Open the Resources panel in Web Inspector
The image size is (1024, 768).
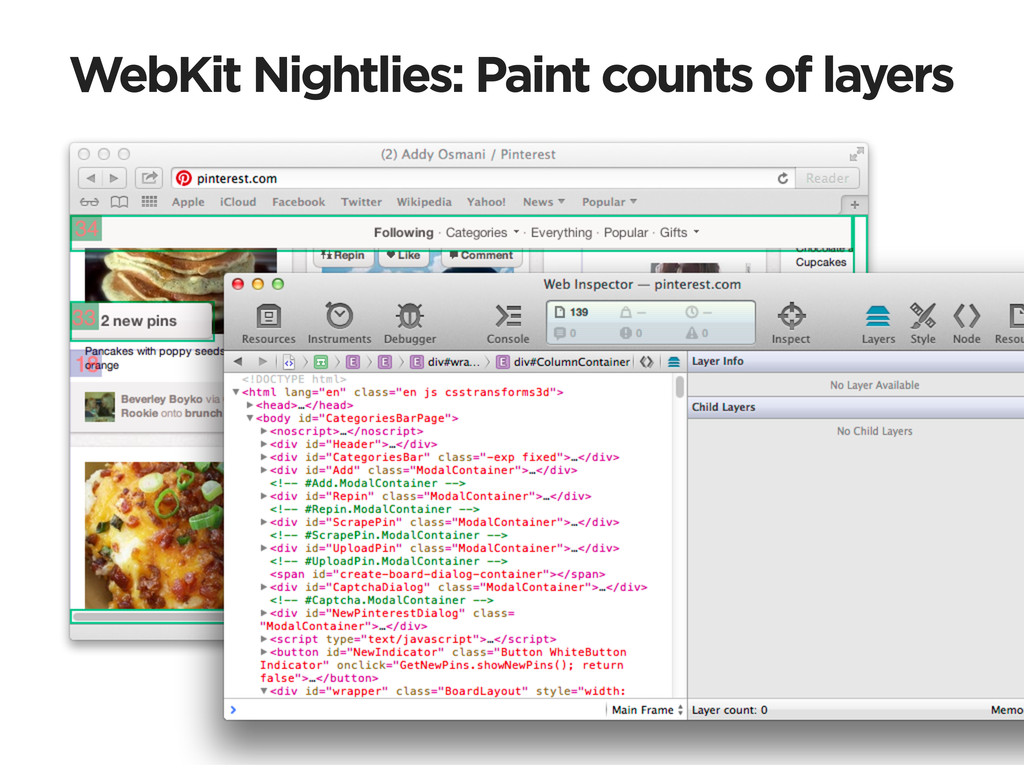coord(268,322)
